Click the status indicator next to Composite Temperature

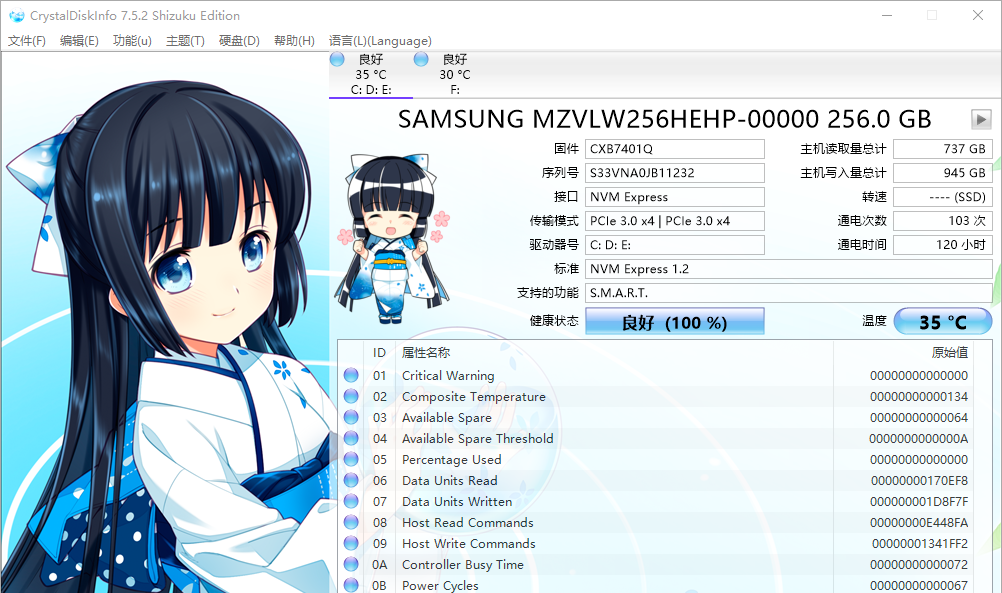click(x=350, y=396)
